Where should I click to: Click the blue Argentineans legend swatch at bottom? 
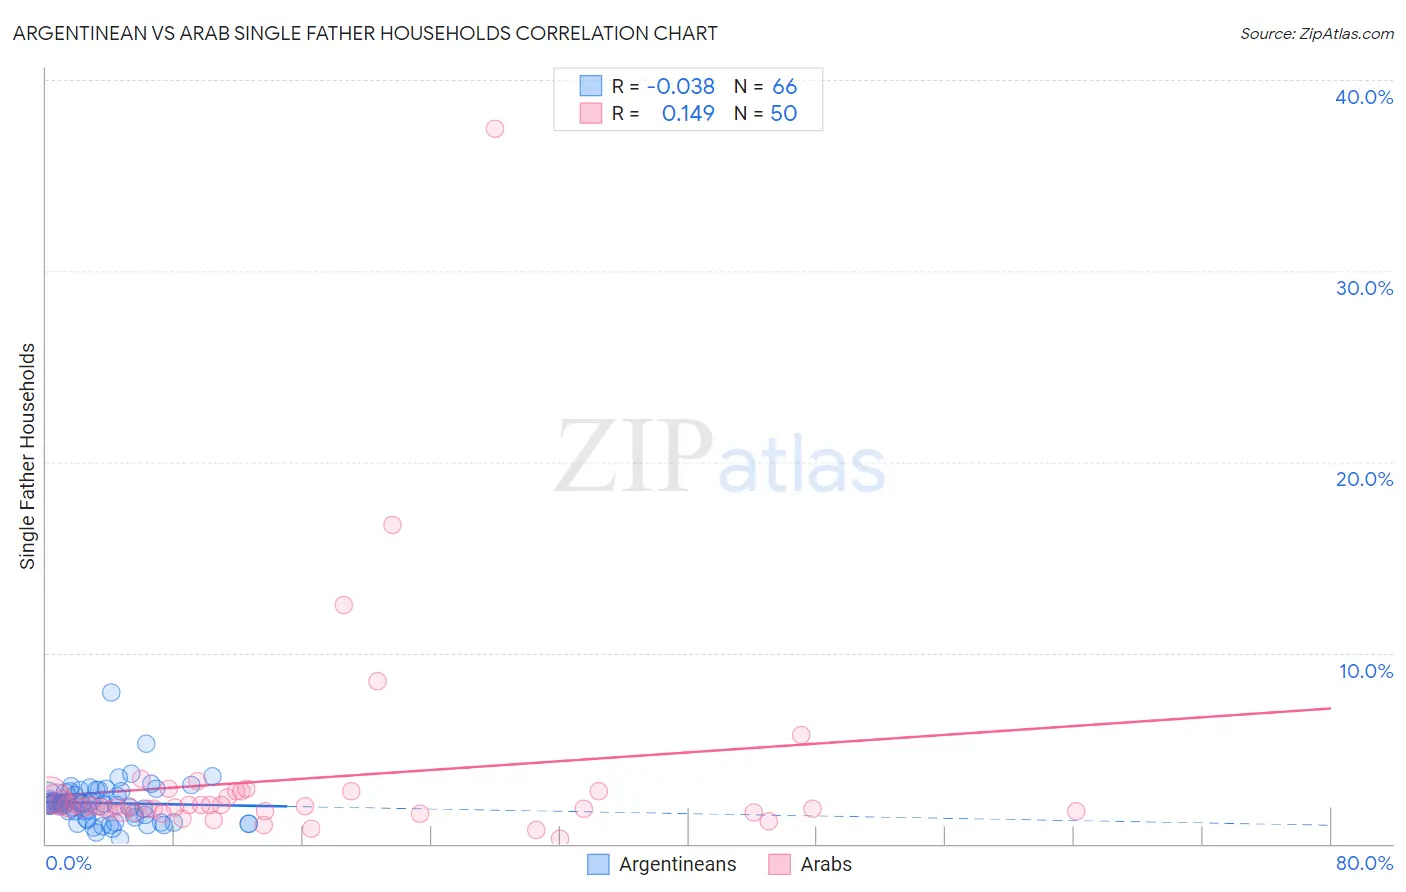click(598, 864)
